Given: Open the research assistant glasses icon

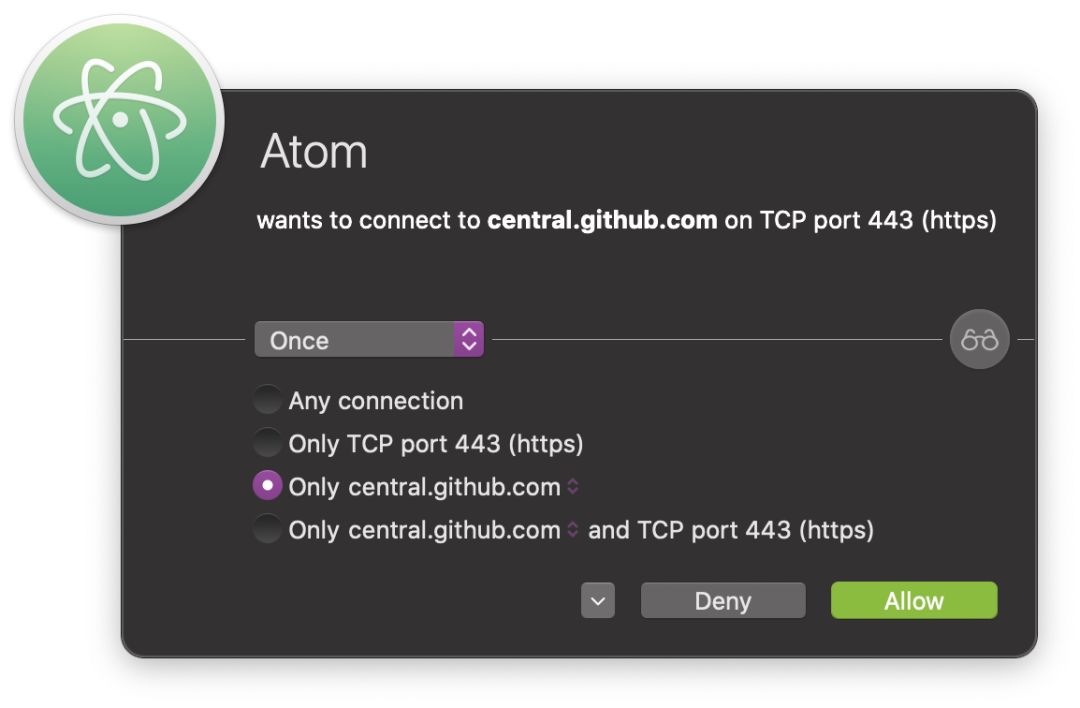Looking at the screenshot, I should (979, 340).
